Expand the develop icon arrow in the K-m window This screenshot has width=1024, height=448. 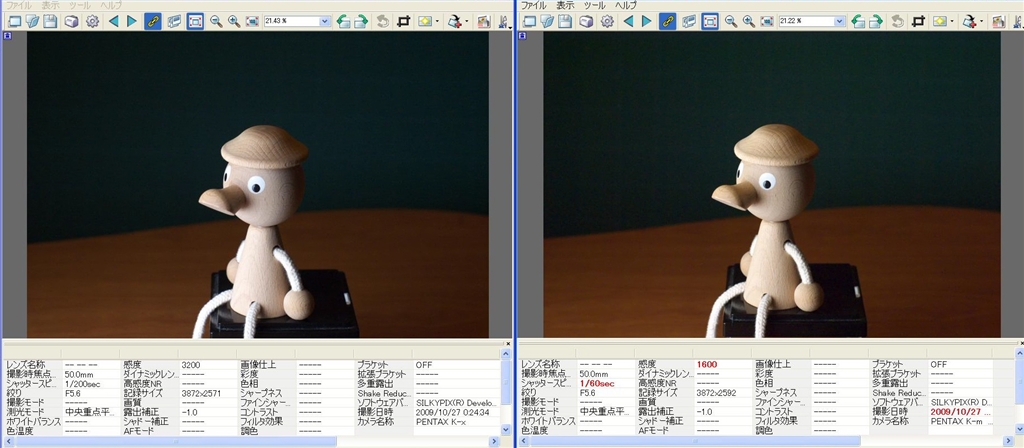click(981, 22)
